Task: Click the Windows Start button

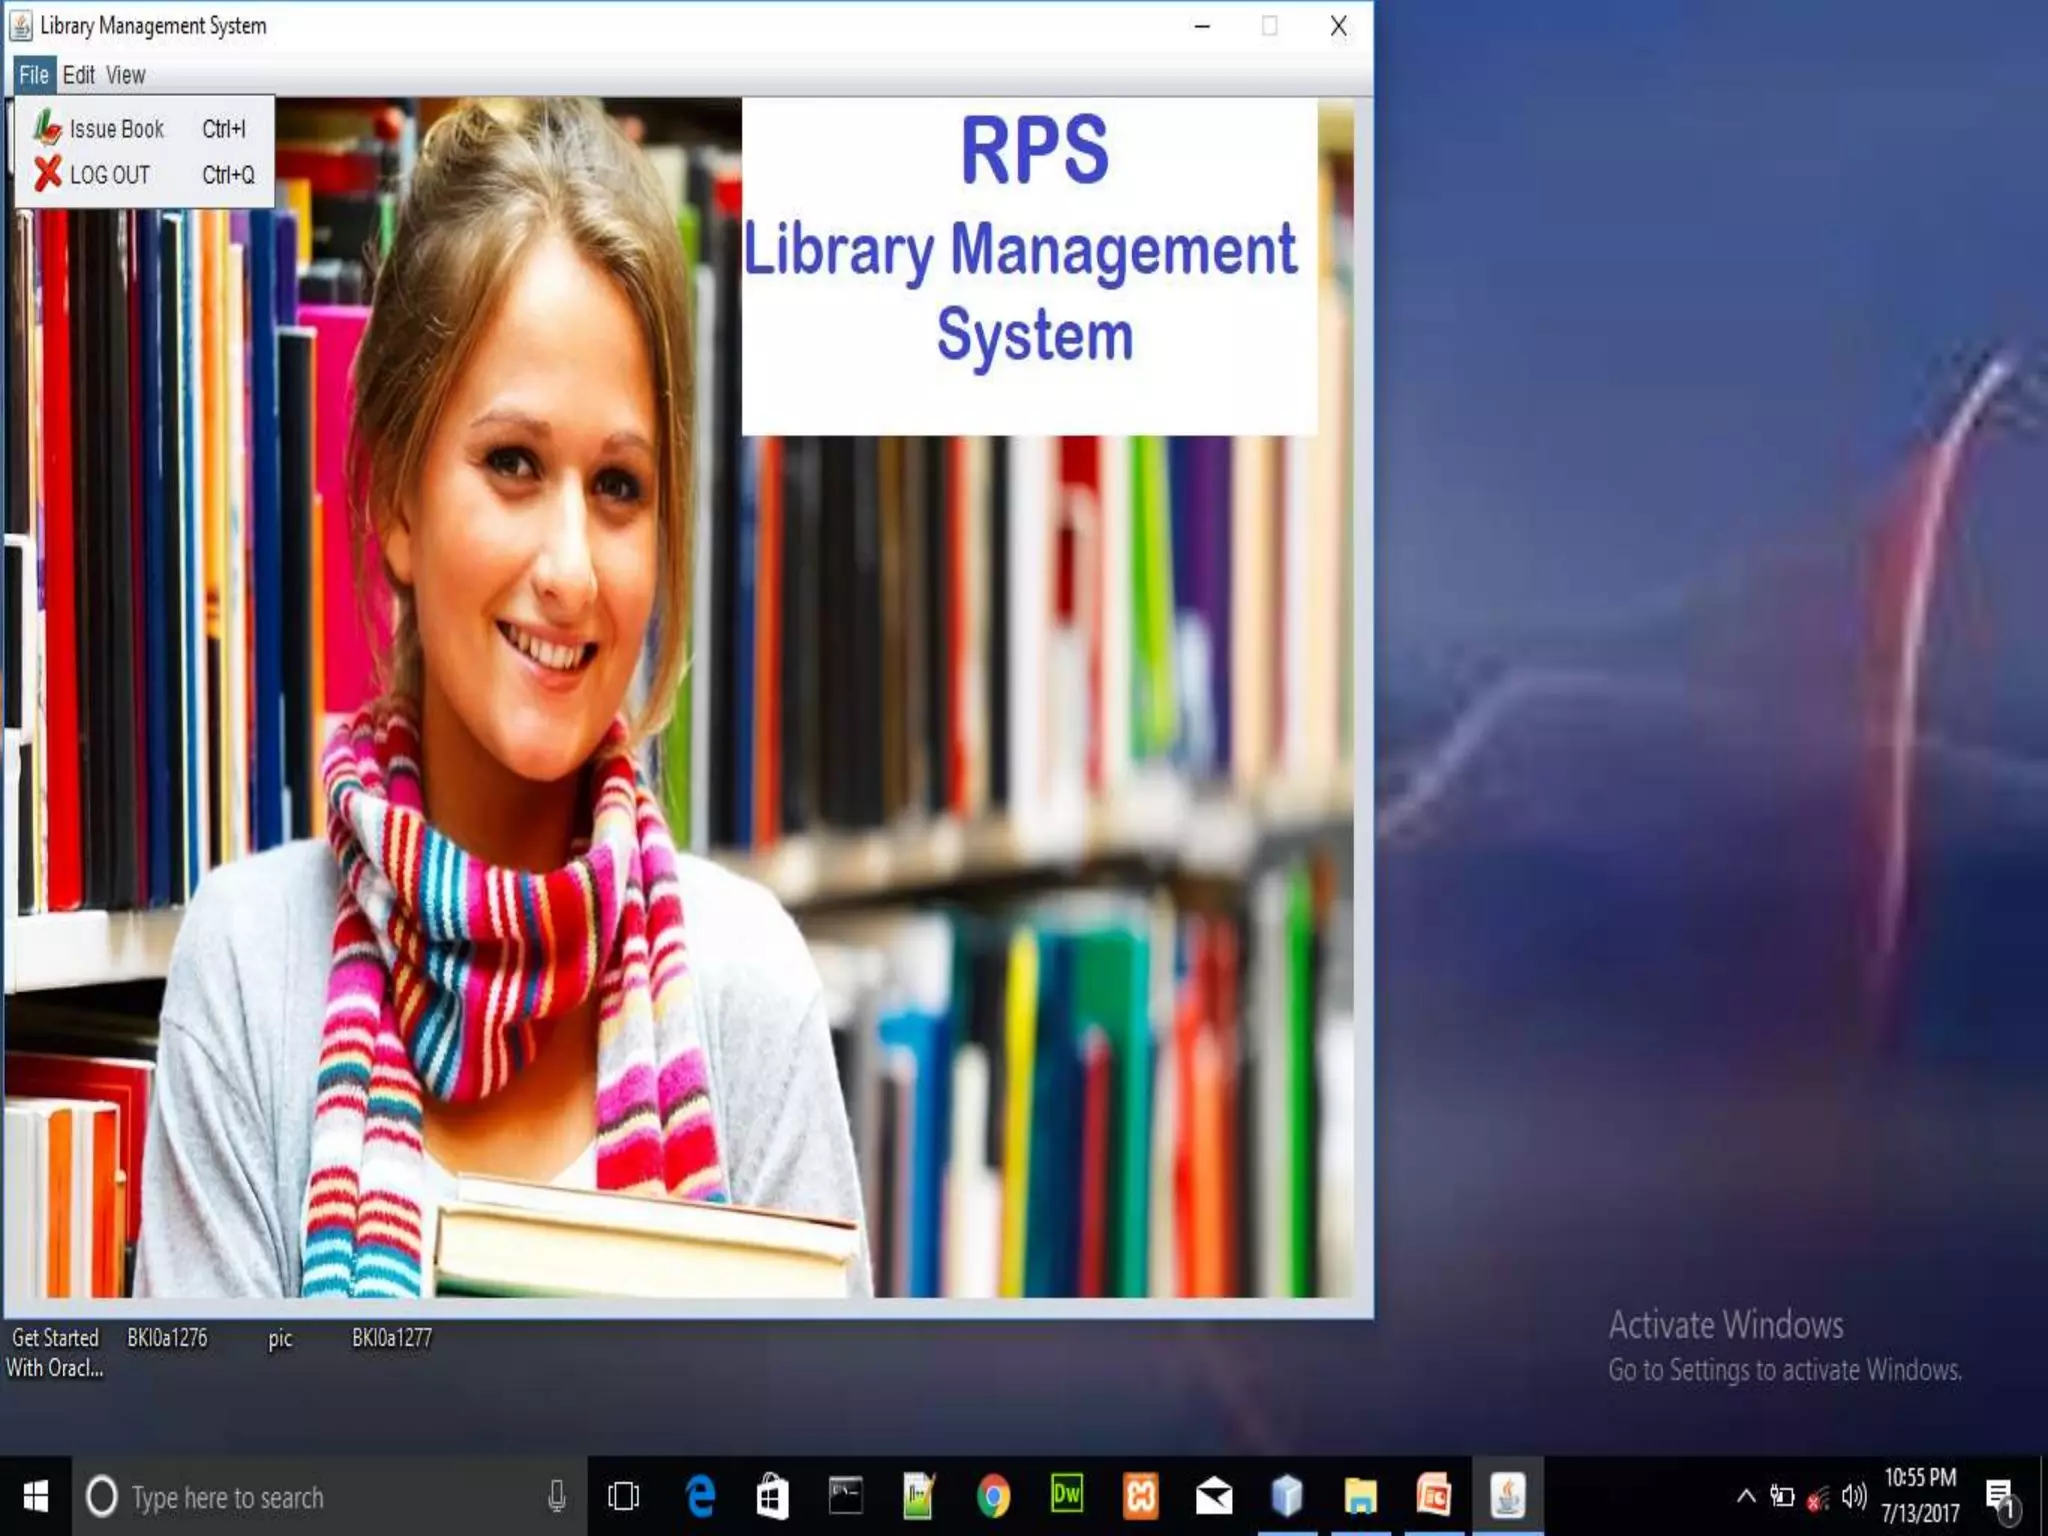Action: [x=36, y=1496]
